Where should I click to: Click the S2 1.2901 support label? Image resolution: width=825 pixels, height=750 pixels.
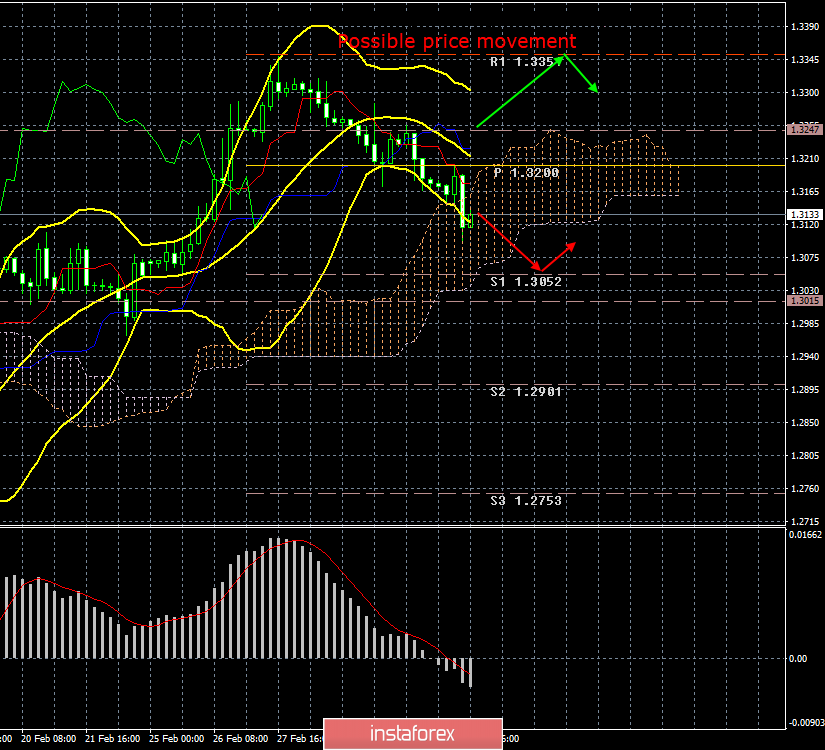pos(526,392)
